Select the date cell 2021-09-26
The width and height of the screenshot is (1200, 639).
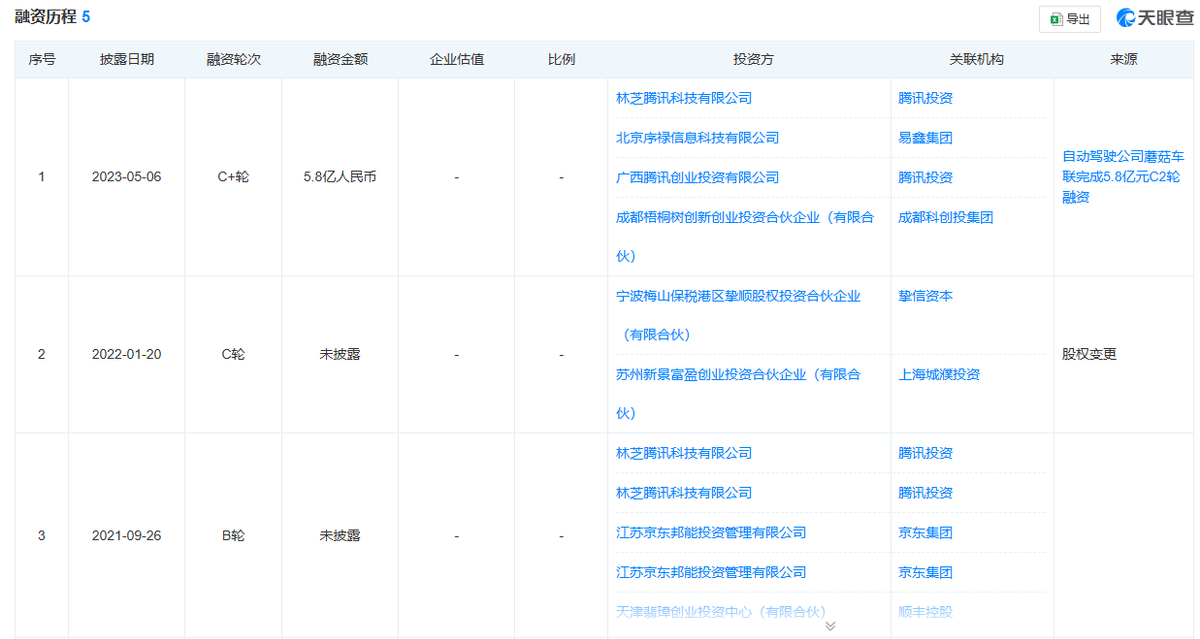[x=126, y=536]
